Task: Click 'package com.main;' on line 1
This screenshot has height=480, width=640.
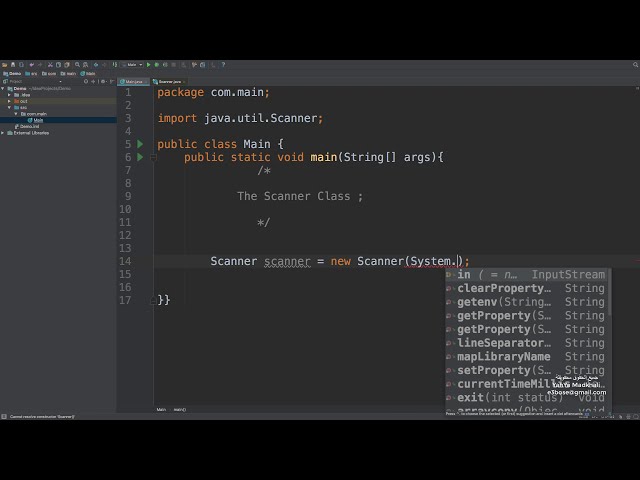Action: tap(213, 93)
